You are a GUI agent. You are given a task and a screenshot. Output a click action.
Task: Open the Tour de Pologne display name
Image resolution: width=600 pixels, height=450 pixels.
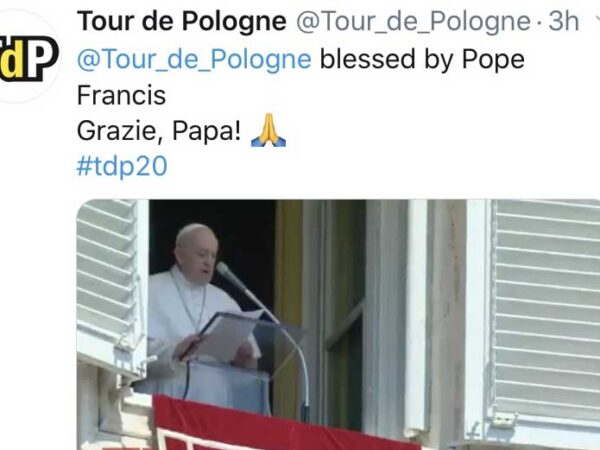pyautogui.click(x=182, y=21)
